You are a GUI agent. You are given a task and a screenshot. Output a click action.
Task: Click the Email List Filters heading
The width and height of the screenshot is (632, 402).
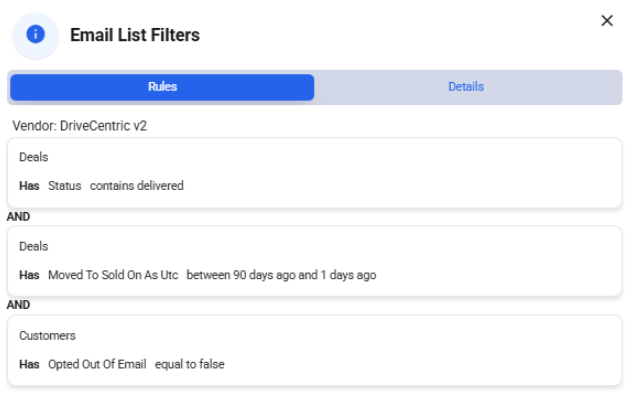pos(135,35)
